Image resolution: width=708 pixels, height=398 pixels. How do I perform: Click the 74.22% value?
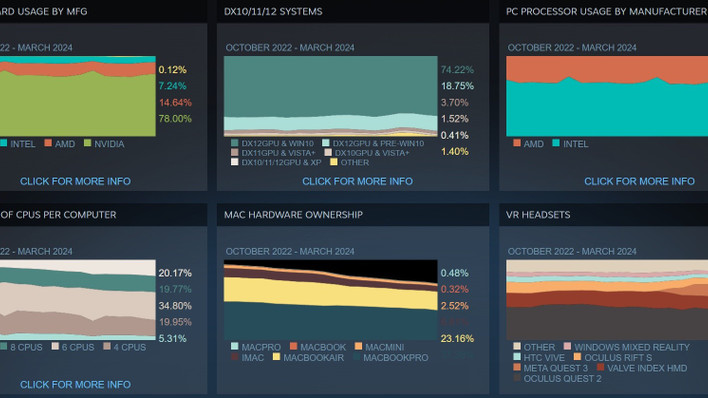click(457, 70)
